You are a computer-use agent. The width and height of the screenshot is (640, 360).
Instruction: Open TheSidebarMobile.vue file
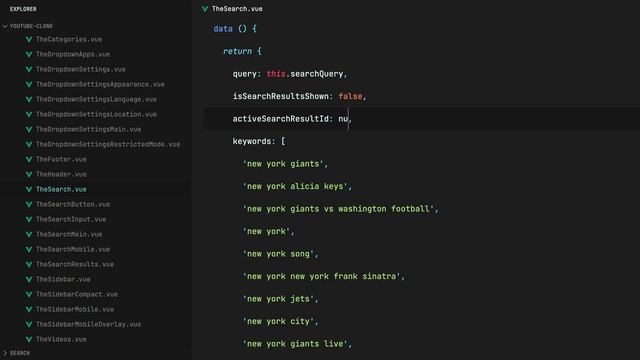click(75, 309)
